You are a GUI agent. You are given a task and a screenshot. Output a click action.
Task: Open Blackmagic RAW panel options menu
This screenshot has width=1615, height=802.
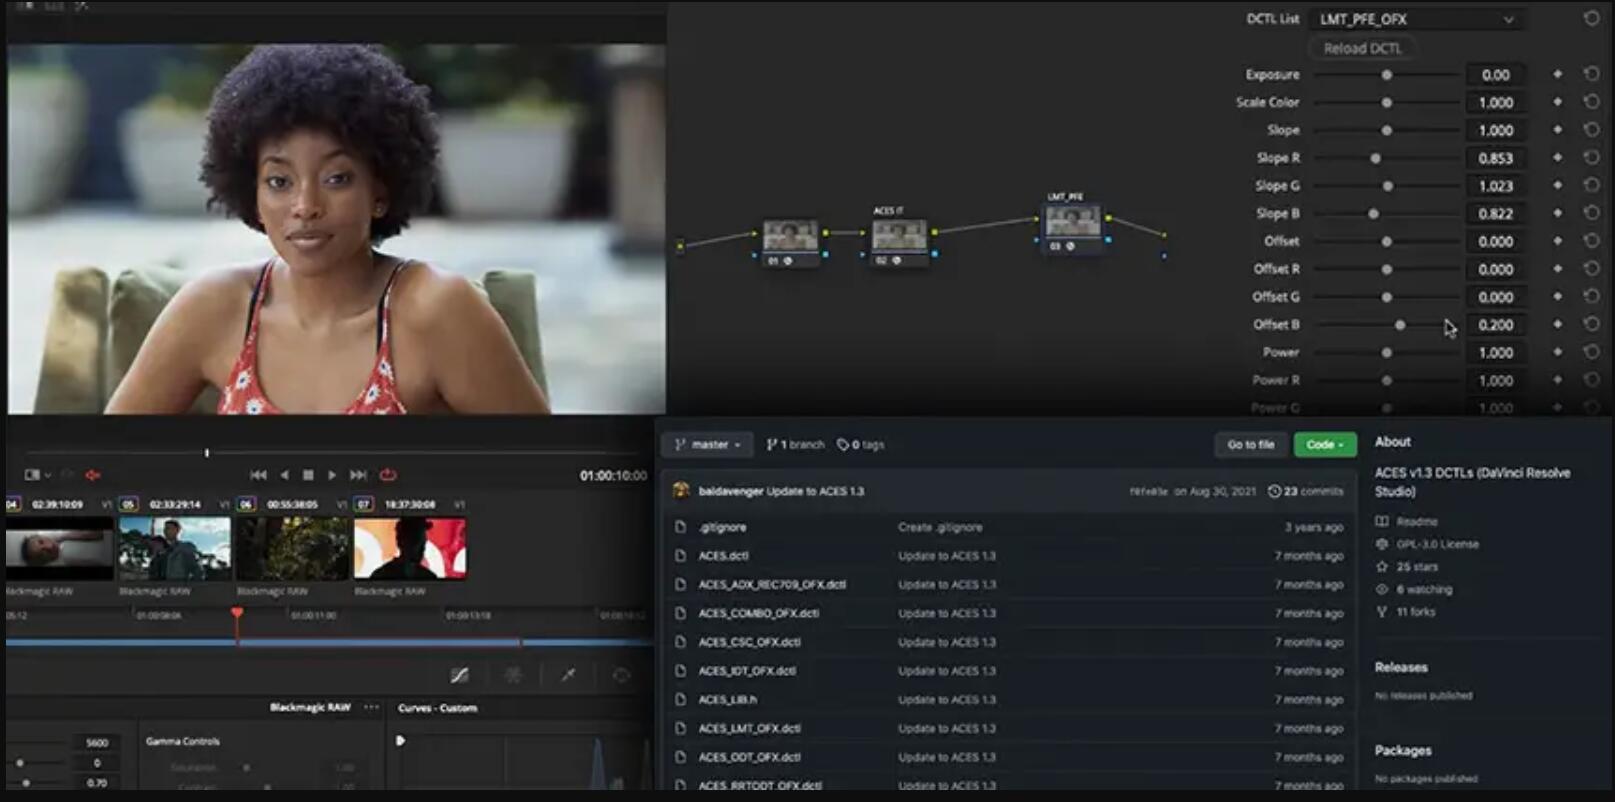pos(372,707)
